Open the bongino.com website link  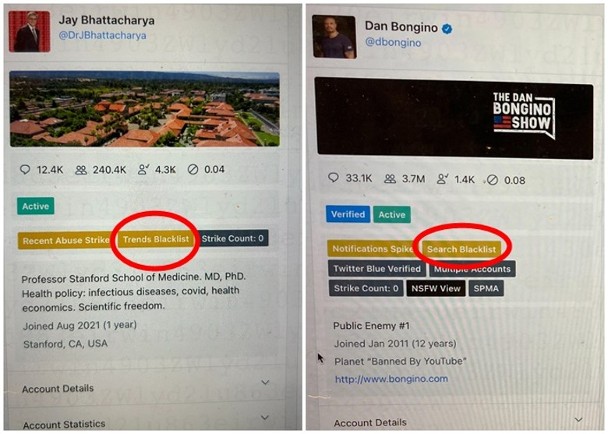[391, 379]
